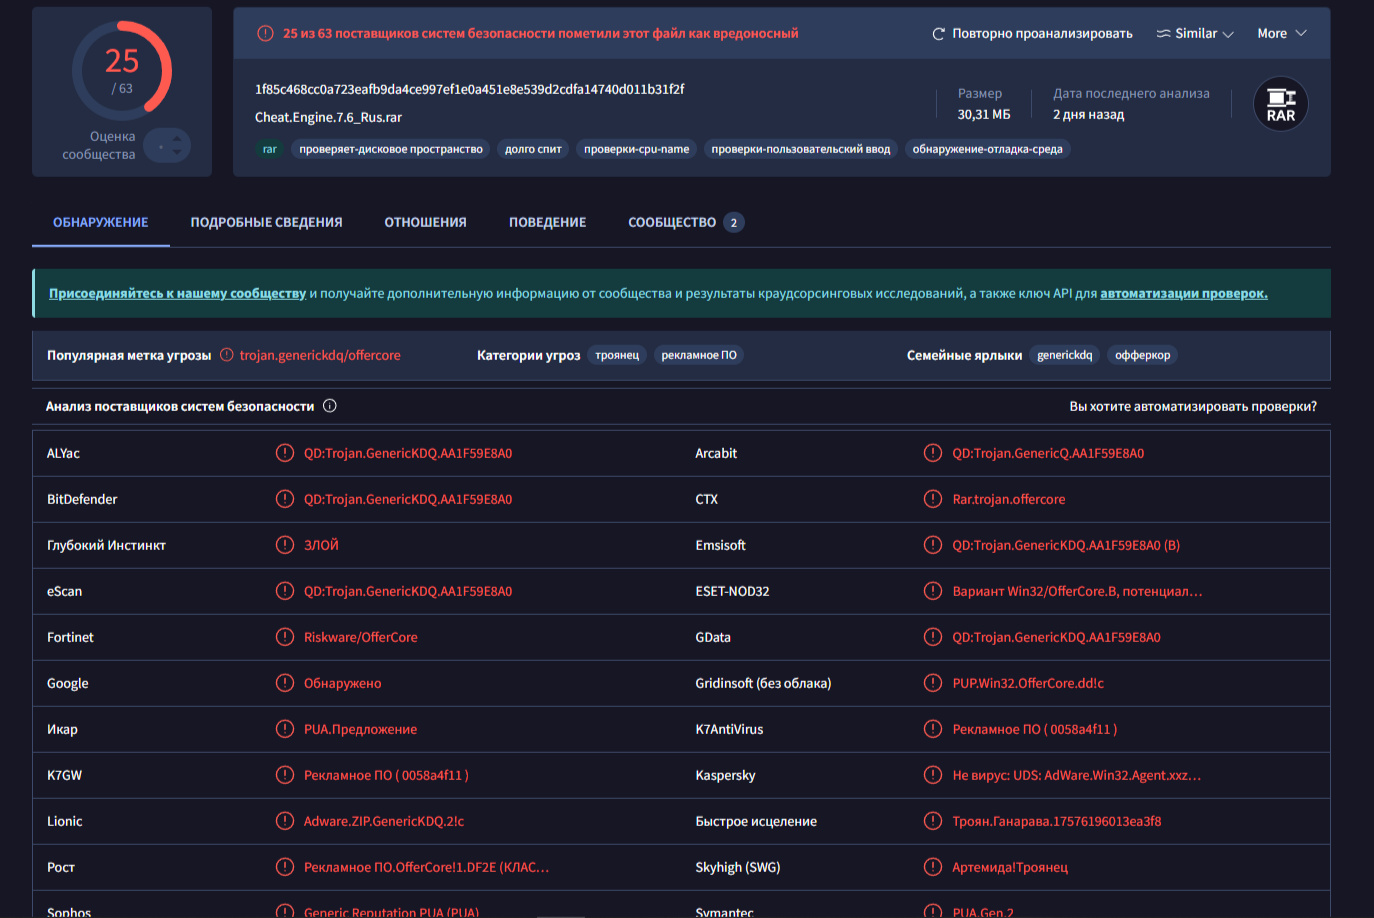Click the wavy Similar icon in the header
The width and height of the screenshot is (1374, 918).
click(1163, 34)
